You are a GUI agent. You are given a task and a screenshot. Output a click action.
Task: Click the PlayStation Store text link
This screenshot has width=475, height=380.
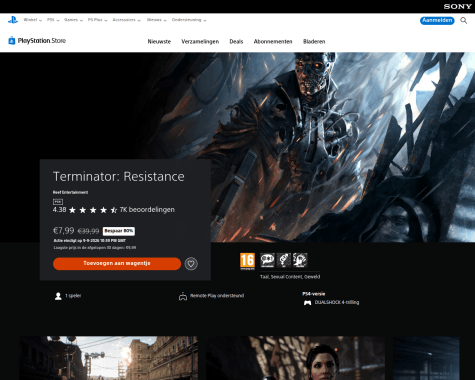pyautogui.click(x=42, y=41)
